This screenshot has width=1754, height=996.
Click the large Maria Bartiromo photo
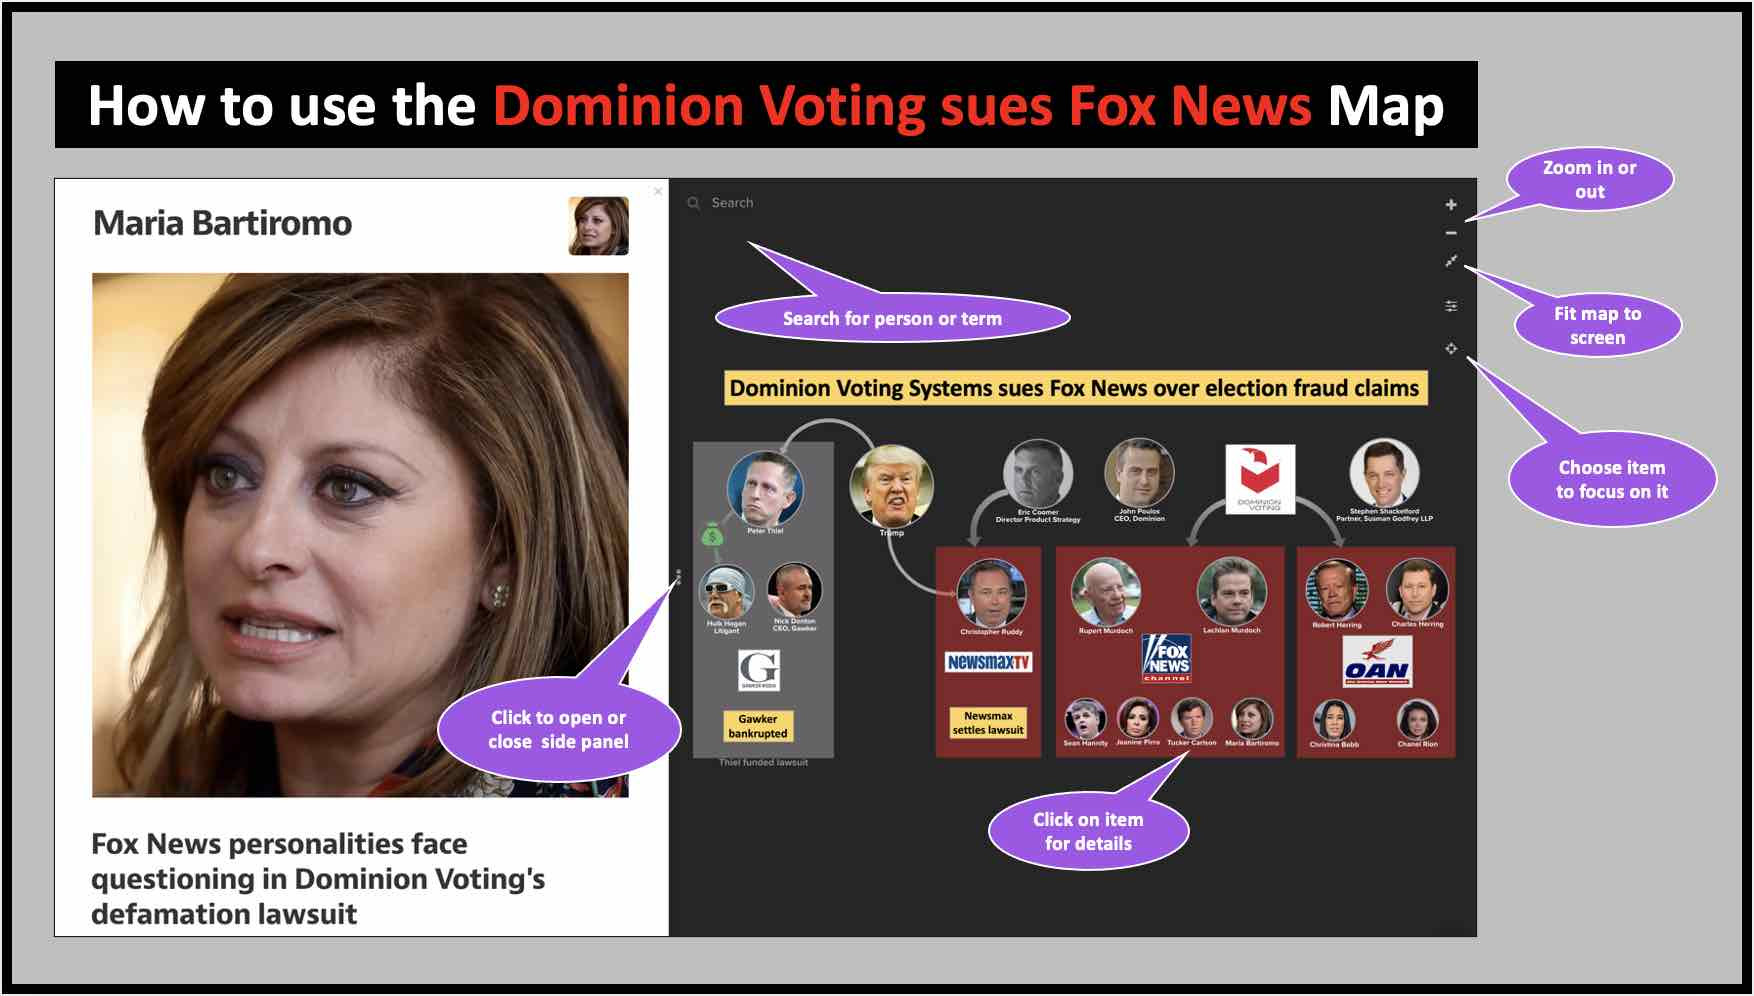(x=360, y=535)
